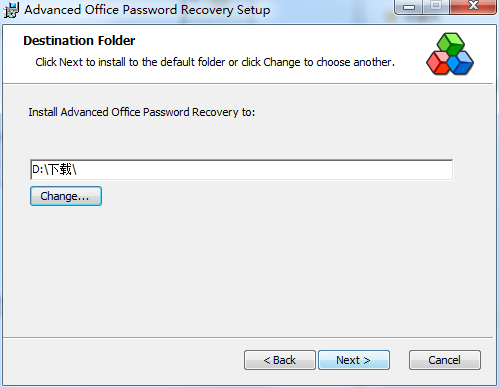Click the installer icon in the title bar

[x=11, y=10]
